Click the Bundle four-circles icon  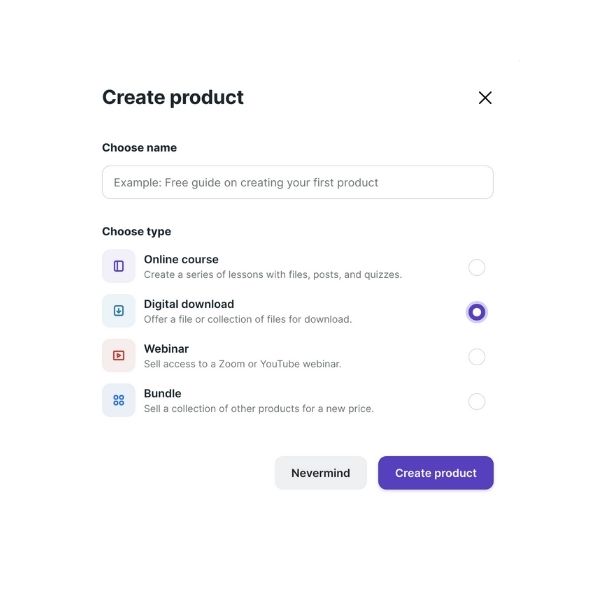point(119,400)
